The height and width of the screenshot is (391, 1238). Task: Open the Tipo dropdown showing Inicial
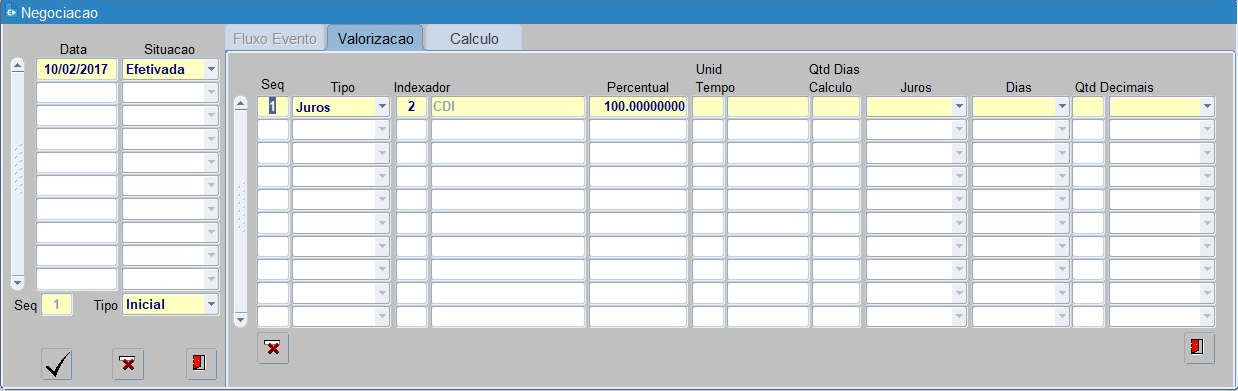coord(210,304)
